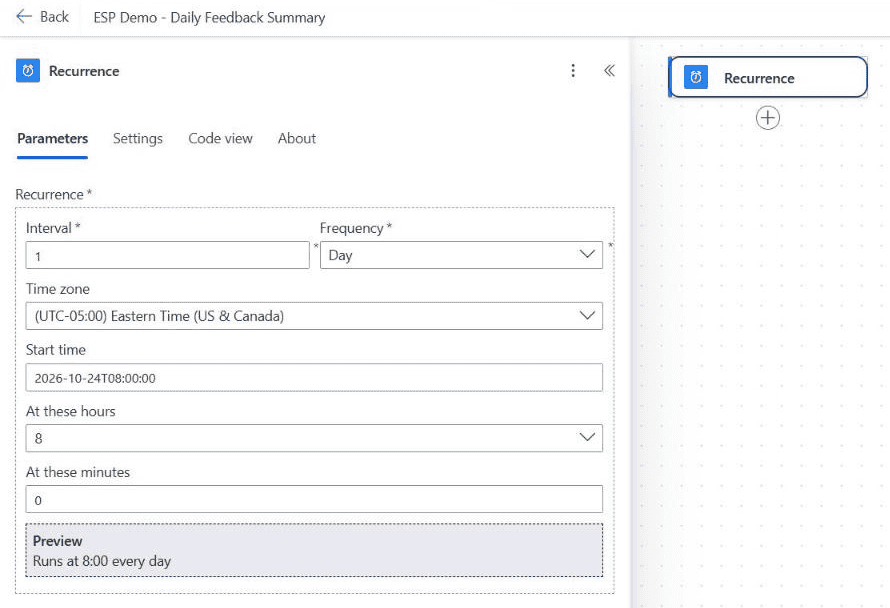Image resolution: width=890 pixels, height=608 pixels.
Task: Click the At these minutes input field
Action: point(314,499)
